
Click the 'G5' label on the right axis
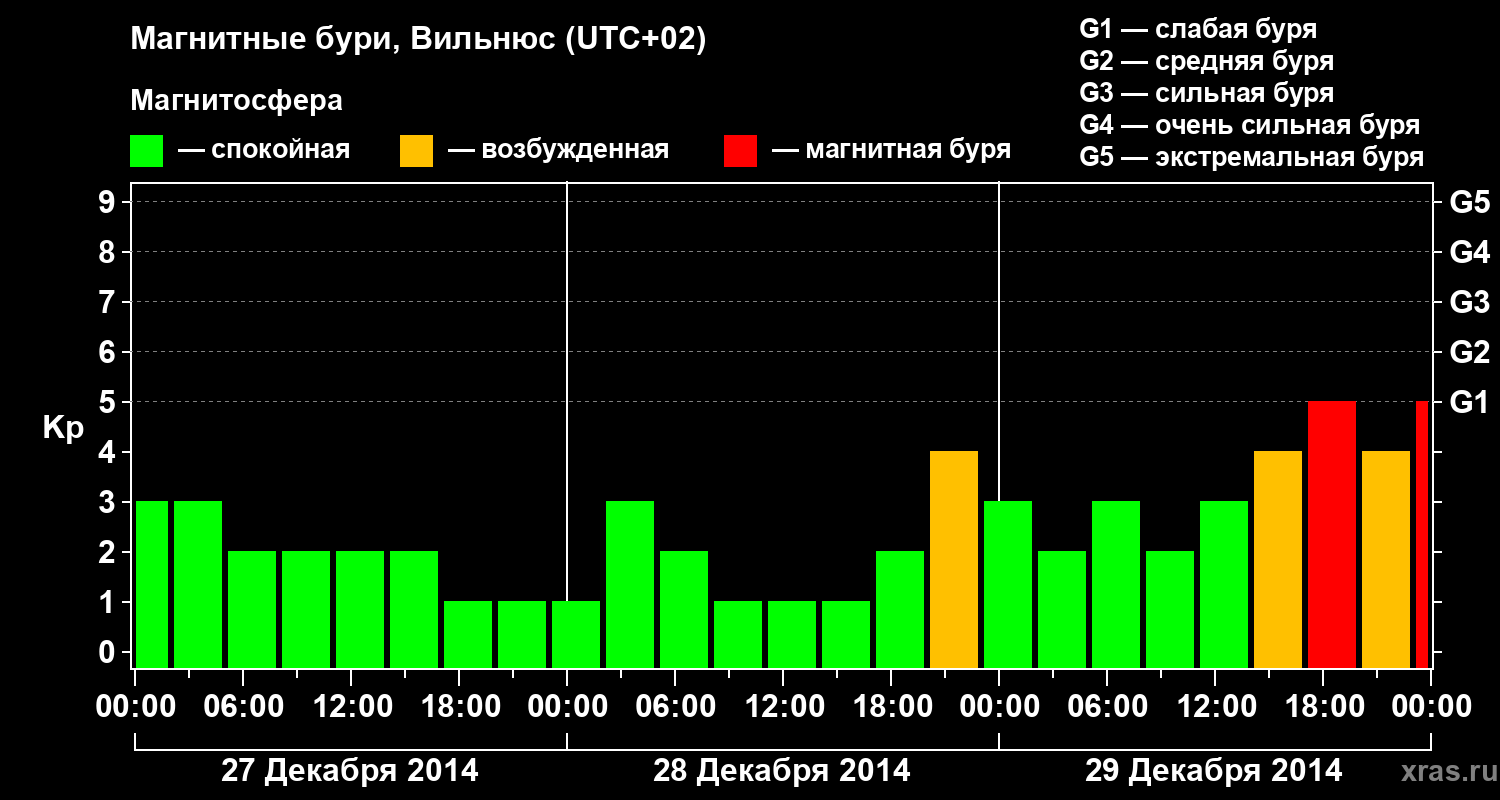[x=1469, y=202]
